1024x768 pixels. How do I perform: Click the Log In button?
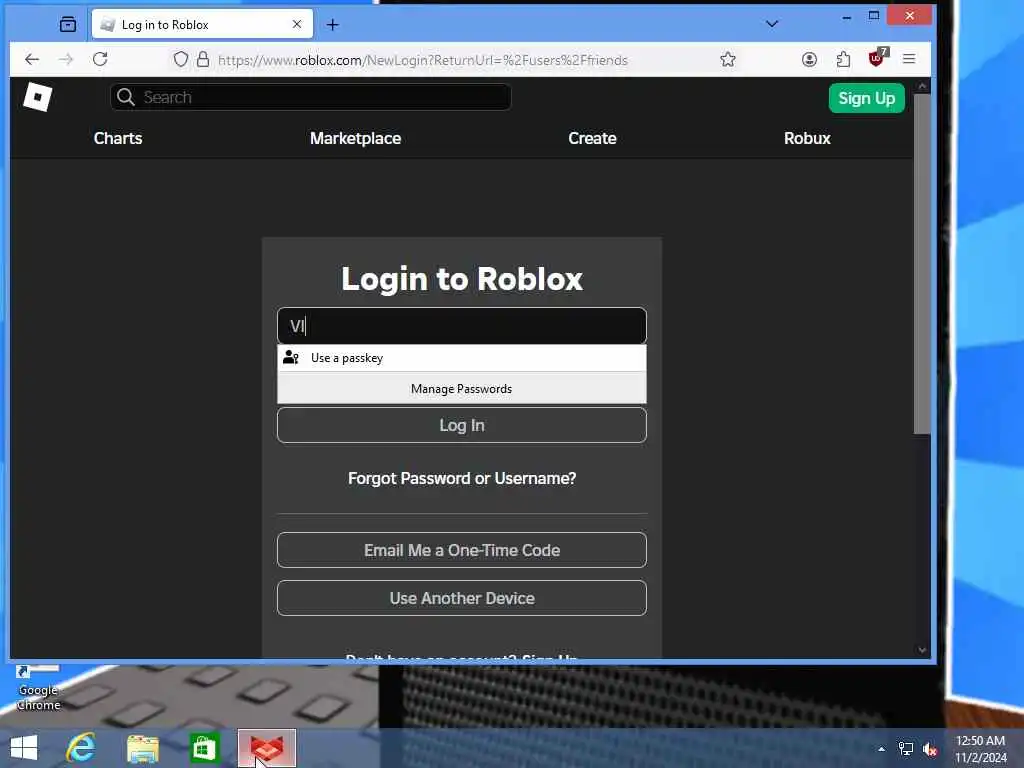click(x=462, y=425)
